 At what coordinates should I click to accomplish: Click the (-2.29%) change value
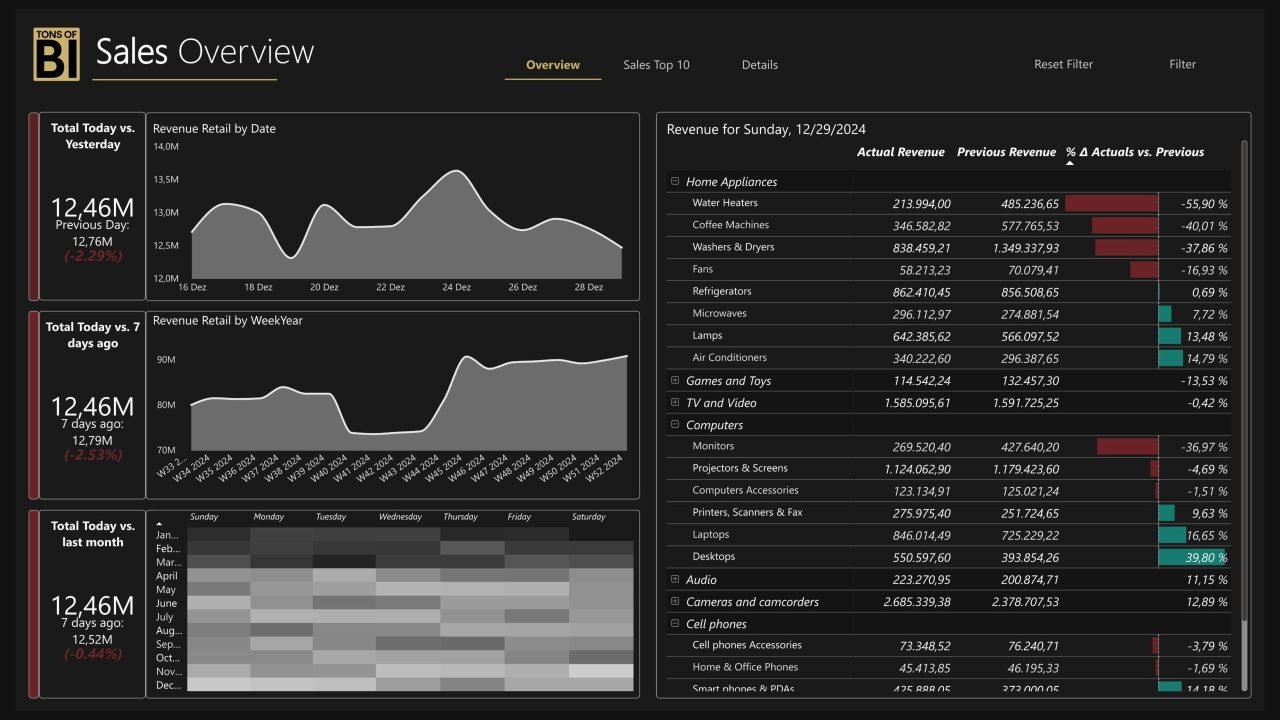coord(93,256)
